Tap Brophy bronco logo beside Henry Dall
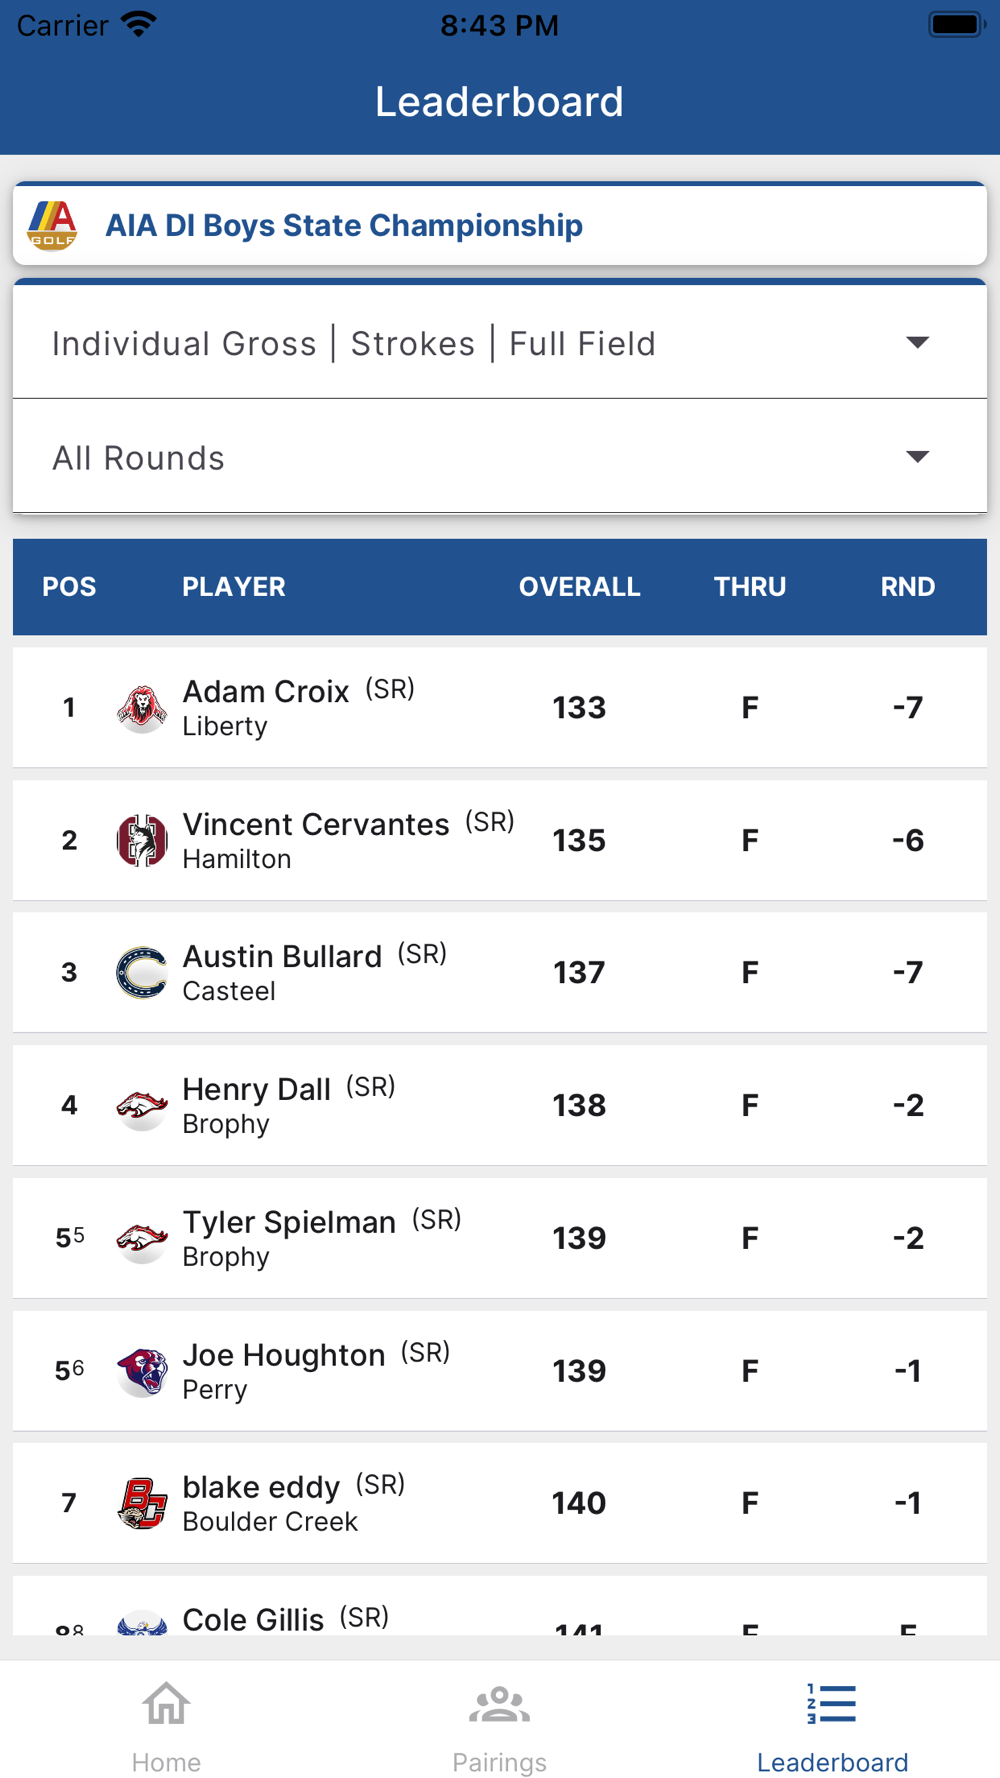 click(142, 1106)
